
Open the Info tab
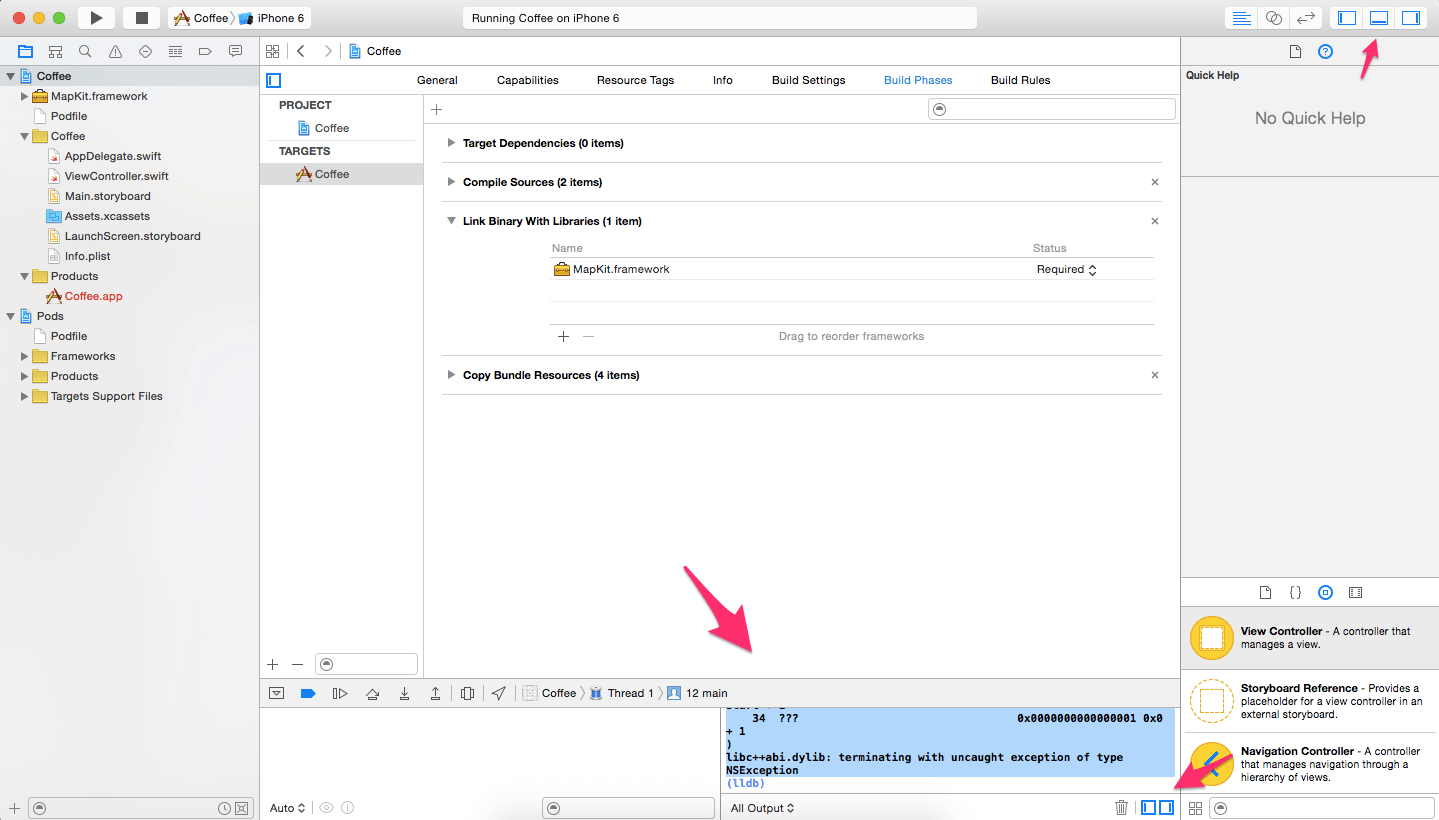point(723,80)
